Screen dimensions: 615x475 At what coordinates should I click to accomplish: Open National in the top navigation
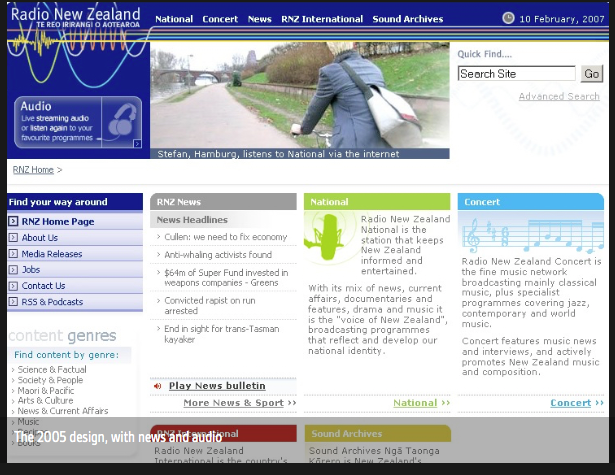(174, 19)
